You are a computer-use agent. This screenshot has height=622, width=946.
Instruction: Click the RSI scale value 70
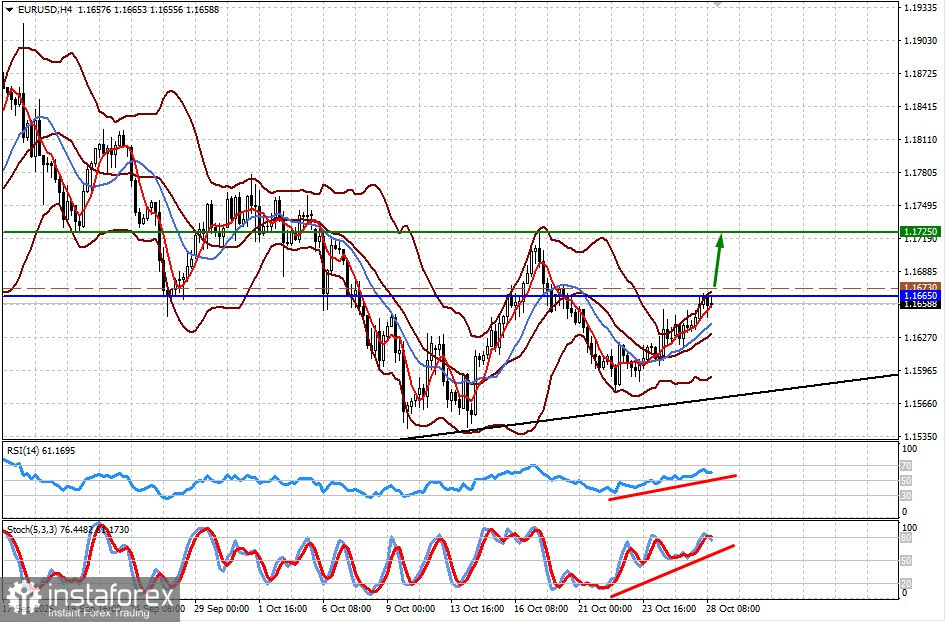pyautogui.click(x=906, y=466)
